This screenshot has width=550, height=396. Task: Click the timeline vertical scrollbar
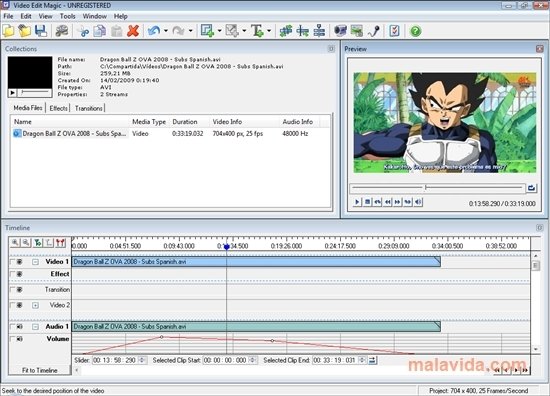[536, 302]
